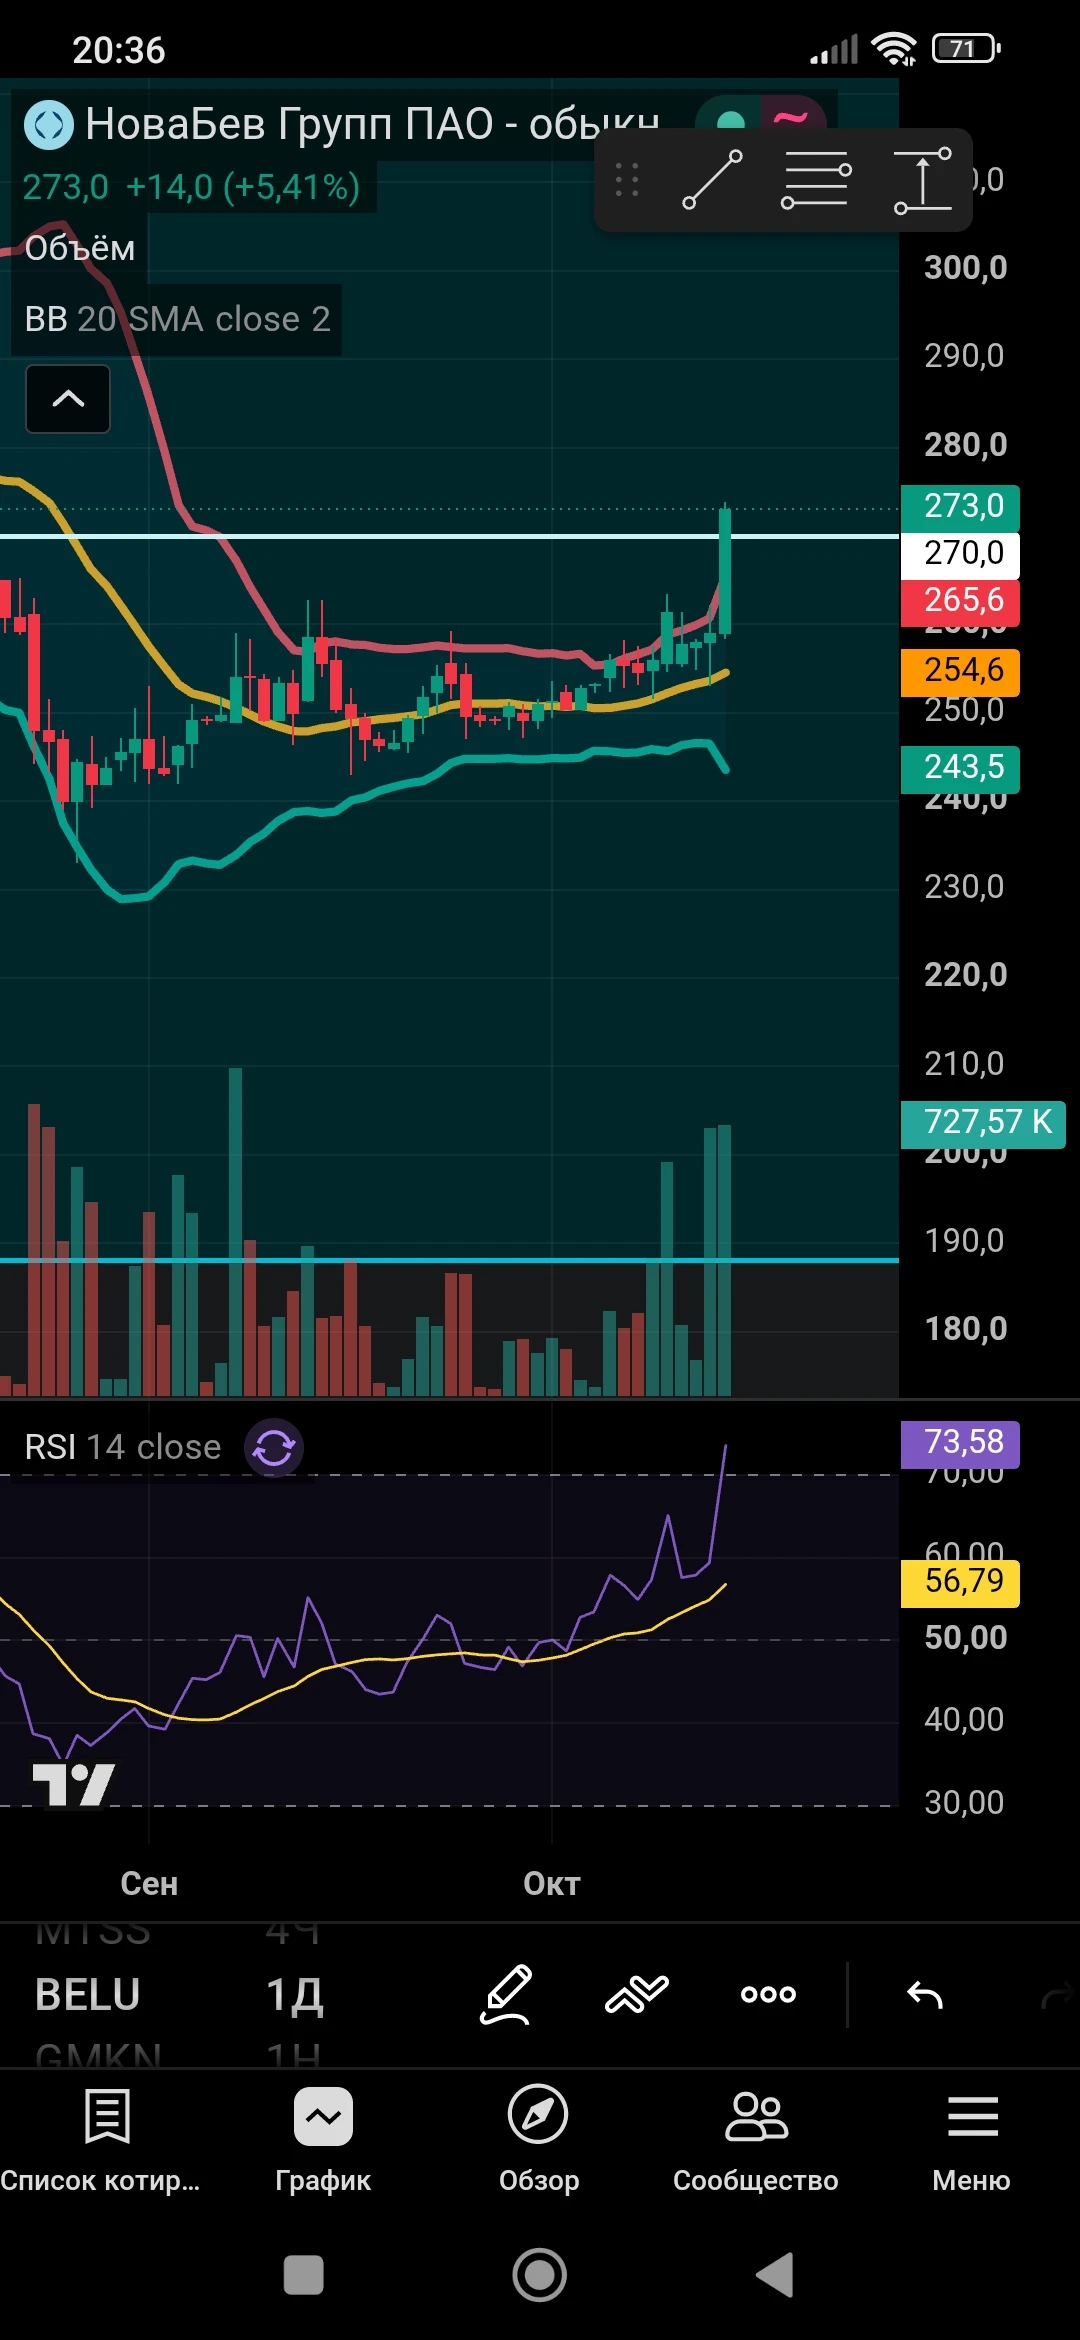Select the trend line drawing tool

(x=712, y=180)
